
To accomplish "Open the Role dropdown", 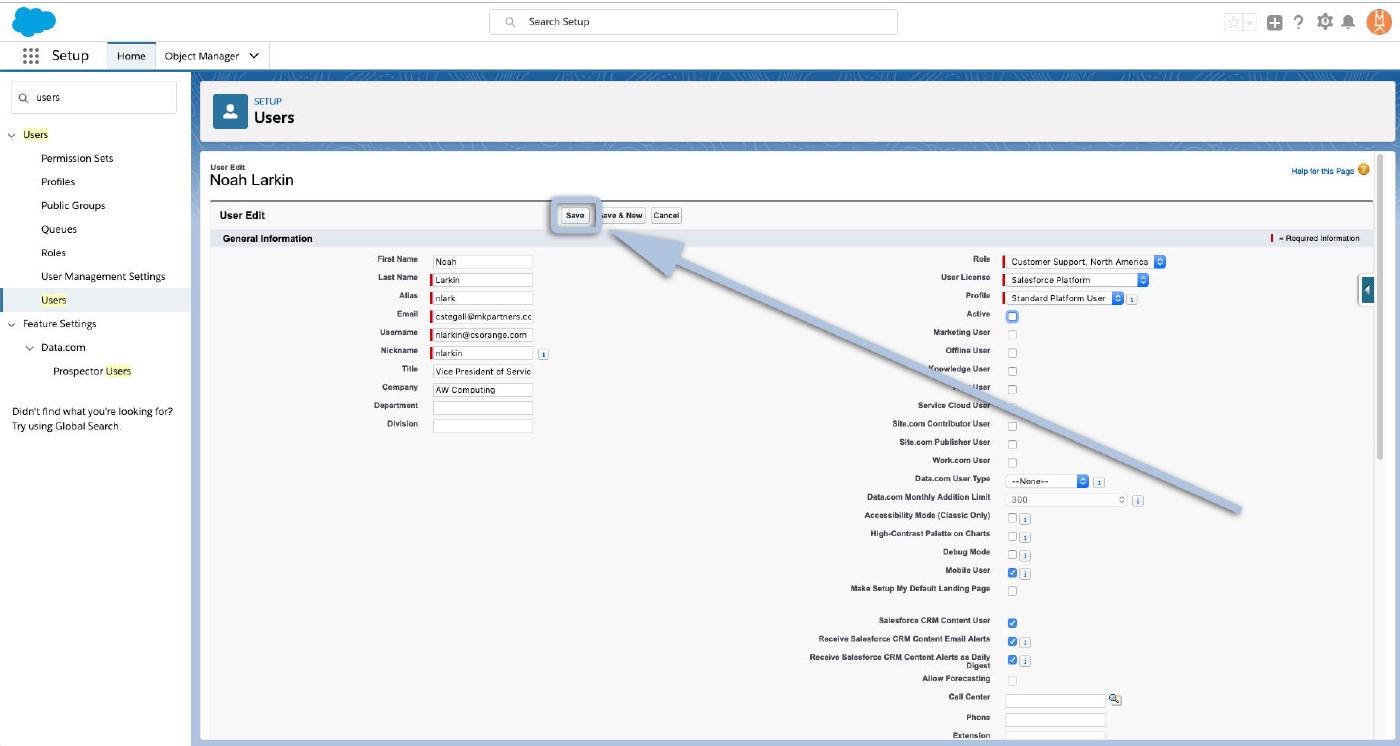I will tap(1085, 262).
